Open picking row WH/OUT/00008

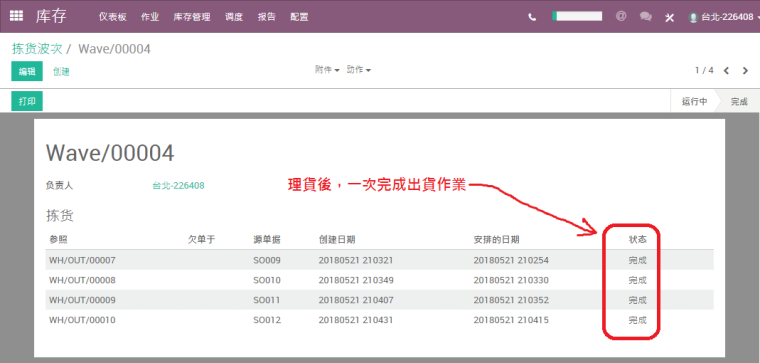[x=380, y=280]
